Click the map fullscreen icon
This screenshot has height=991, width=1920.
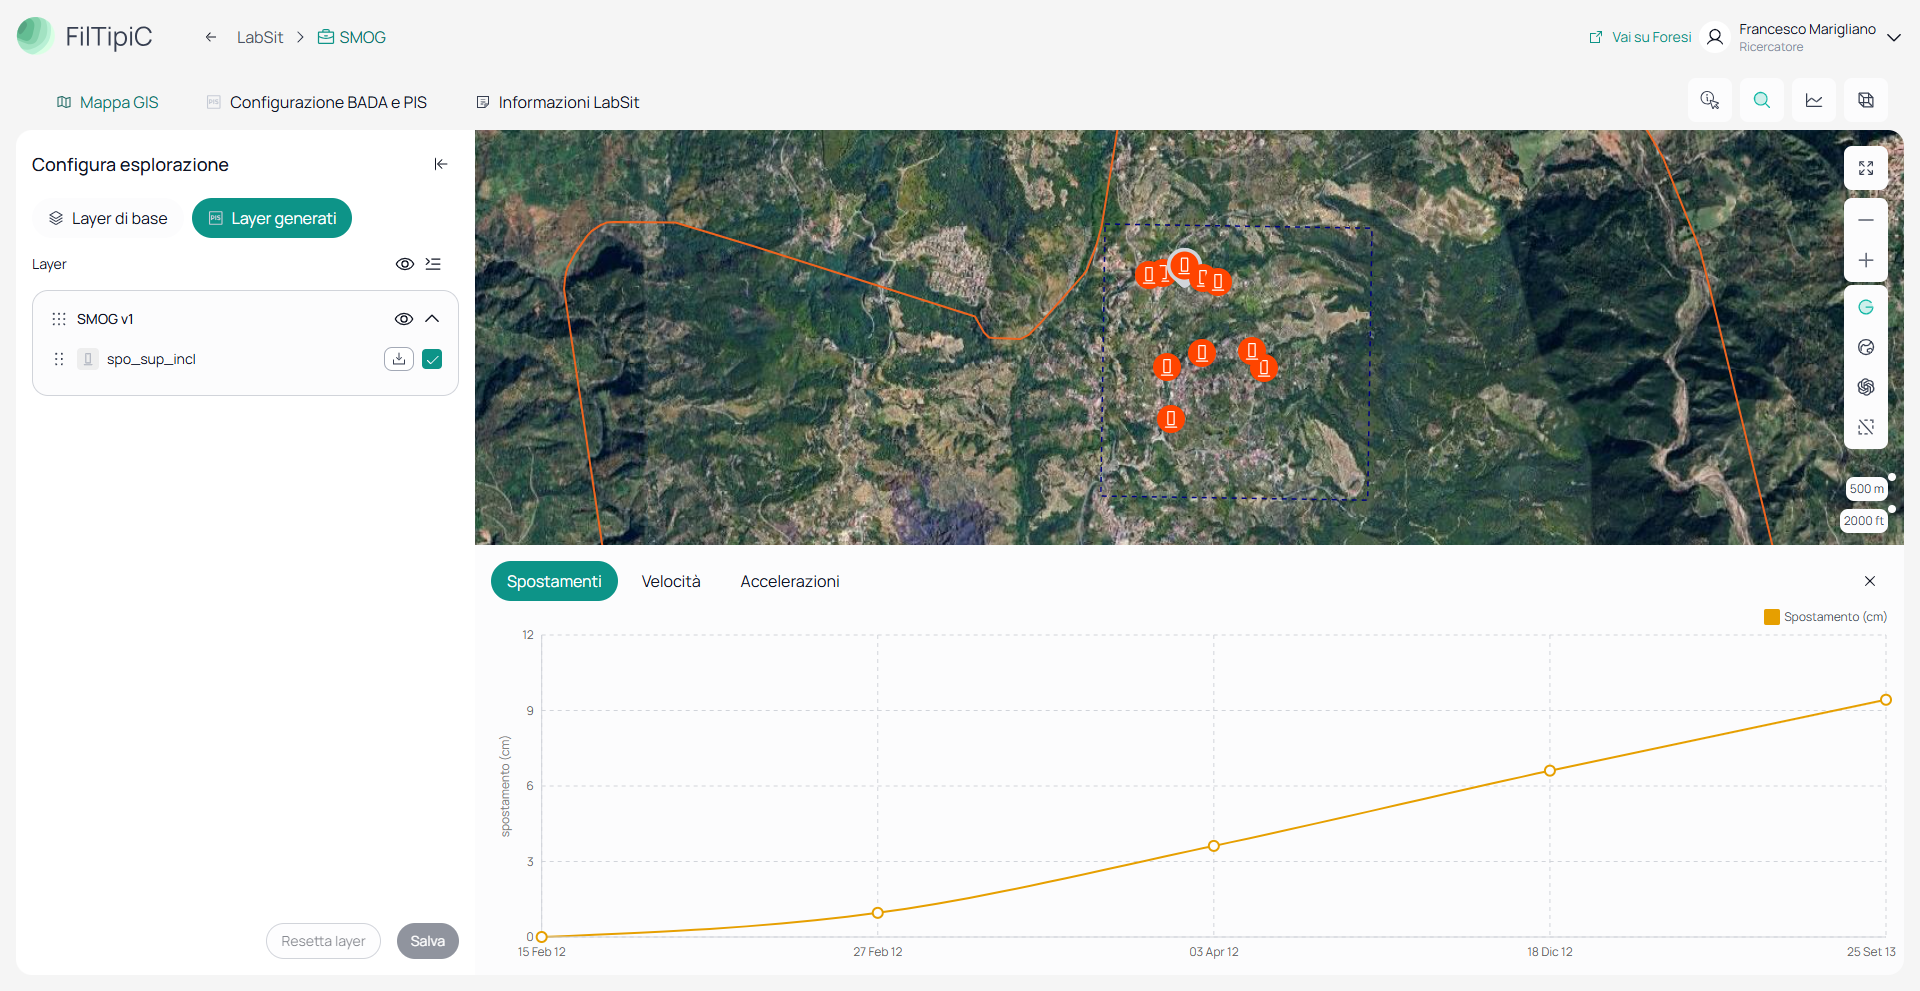pos(1865,168)
